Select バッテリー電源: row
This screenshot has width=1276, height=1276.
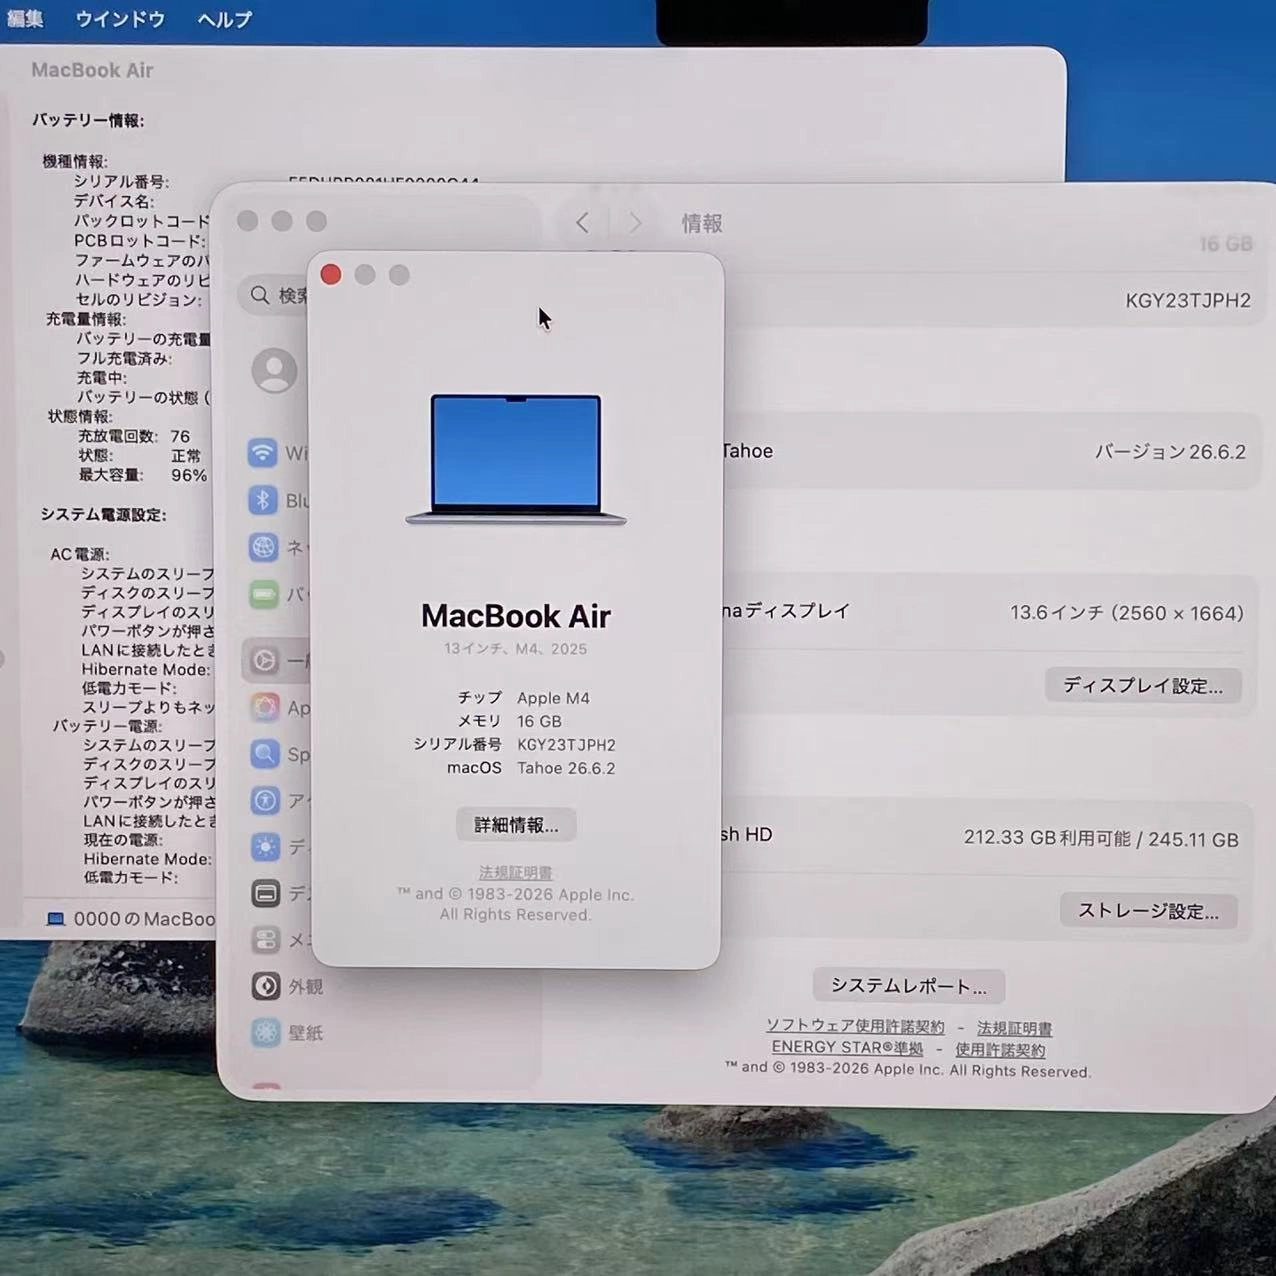[107, 726]
